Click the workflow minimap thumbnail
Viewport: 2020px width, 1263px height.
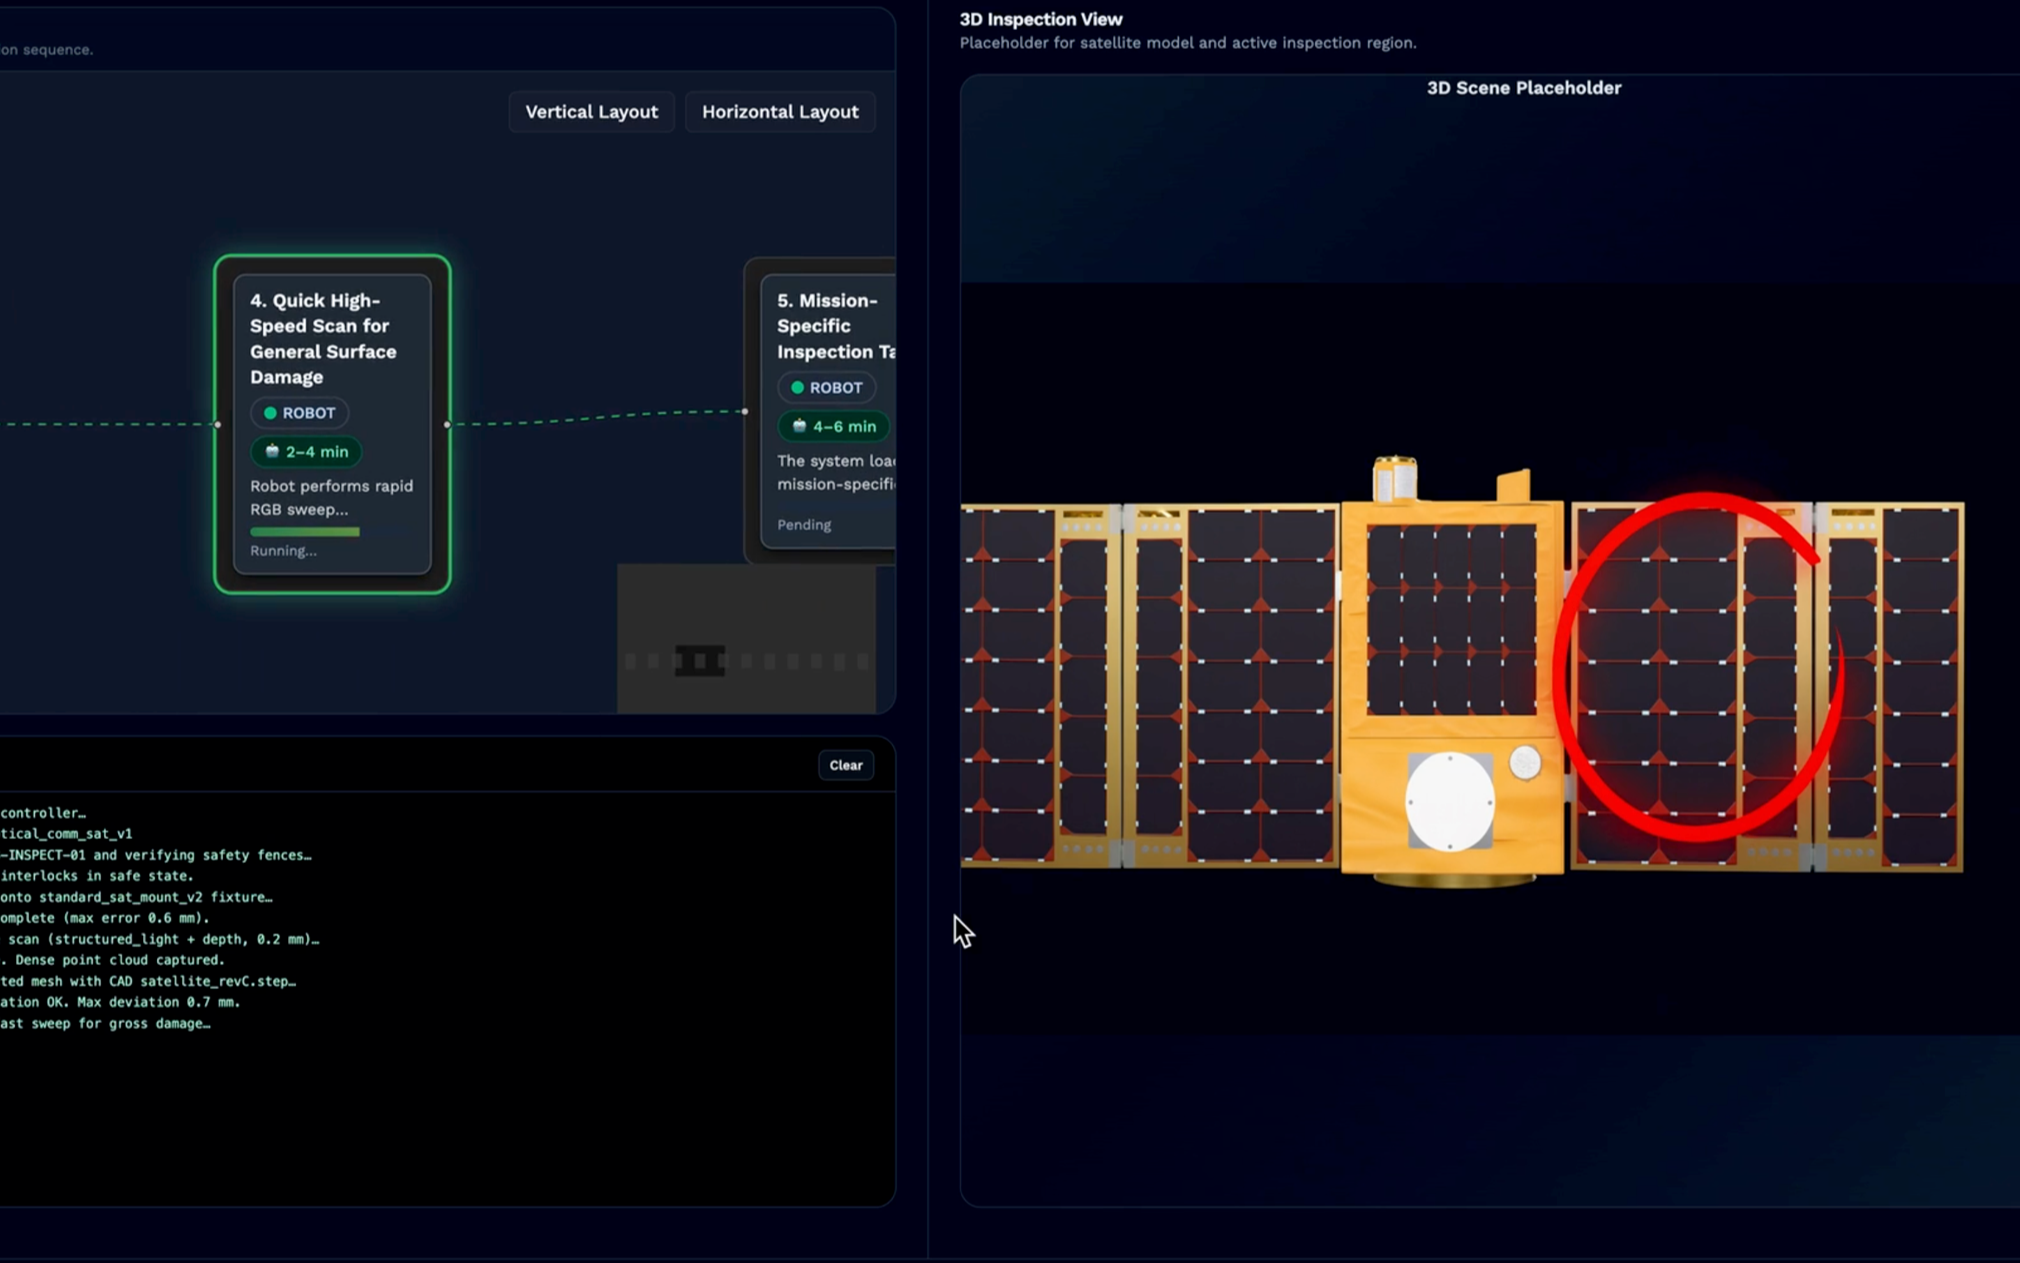[746, 639]
